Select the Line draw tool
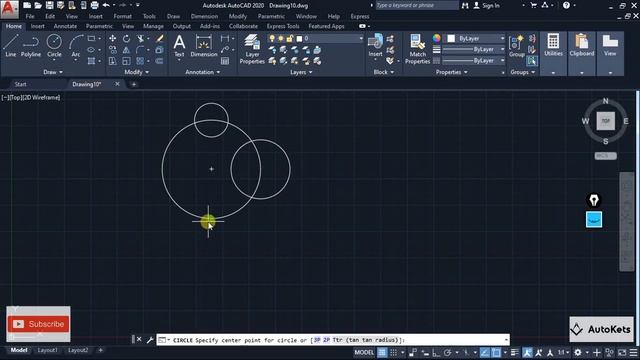The width and height of the screenshot is (640, 360). 11,45
